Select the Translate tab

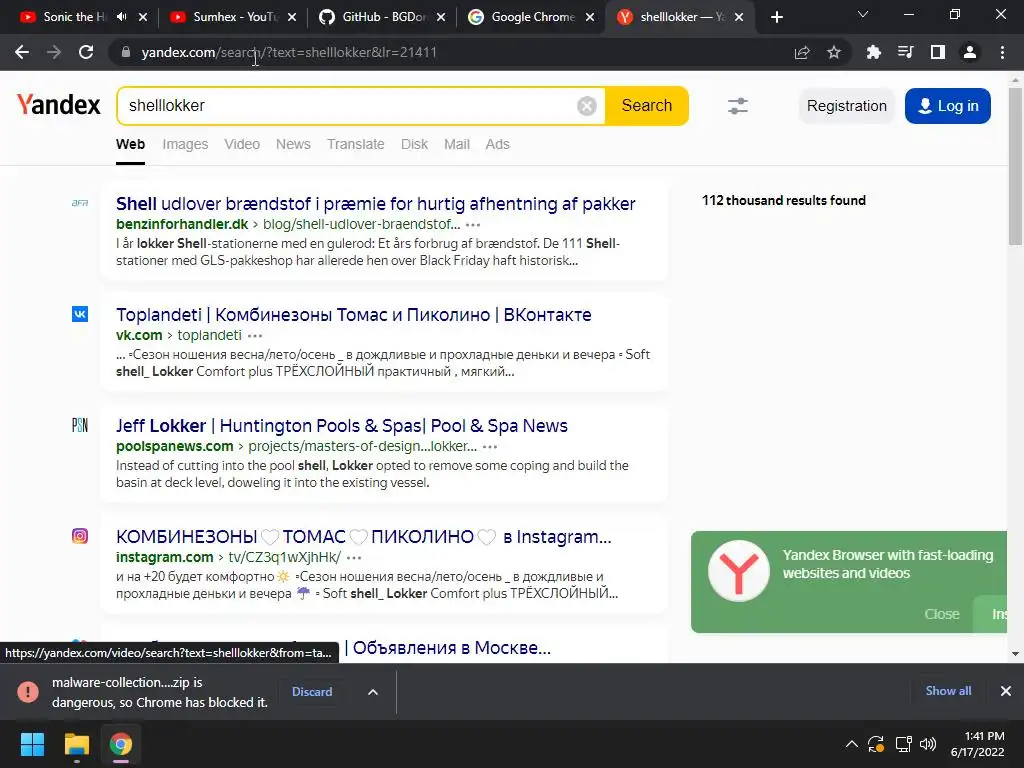356,144
